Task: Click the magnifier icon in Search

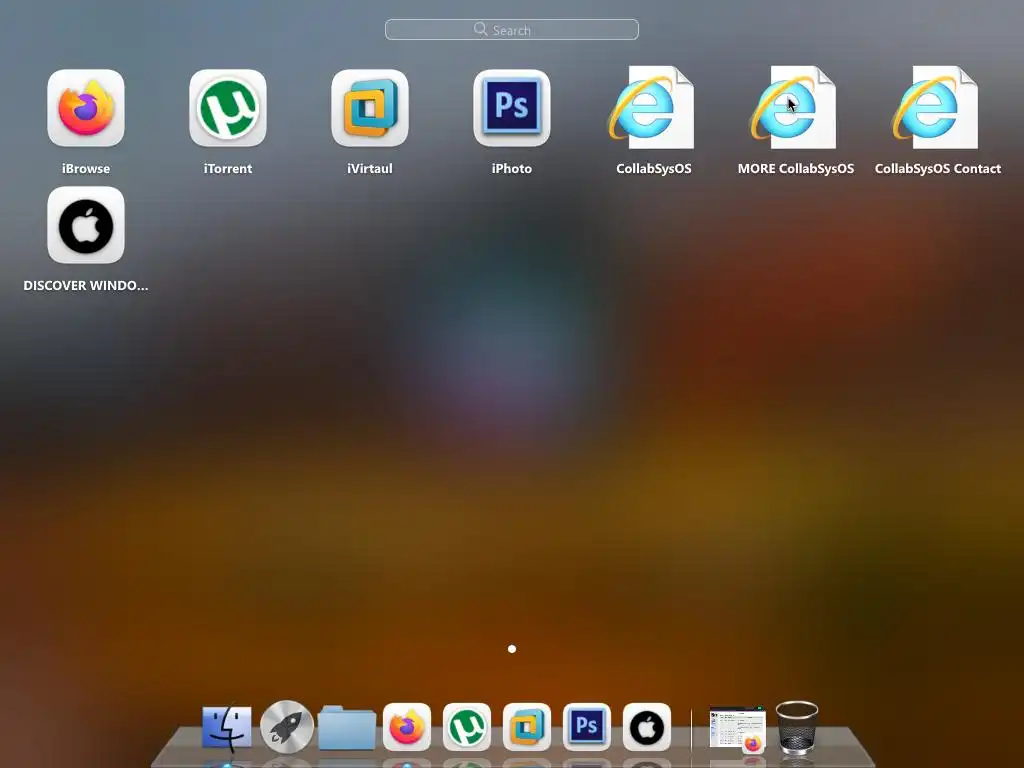Action: tap(481, 29)
